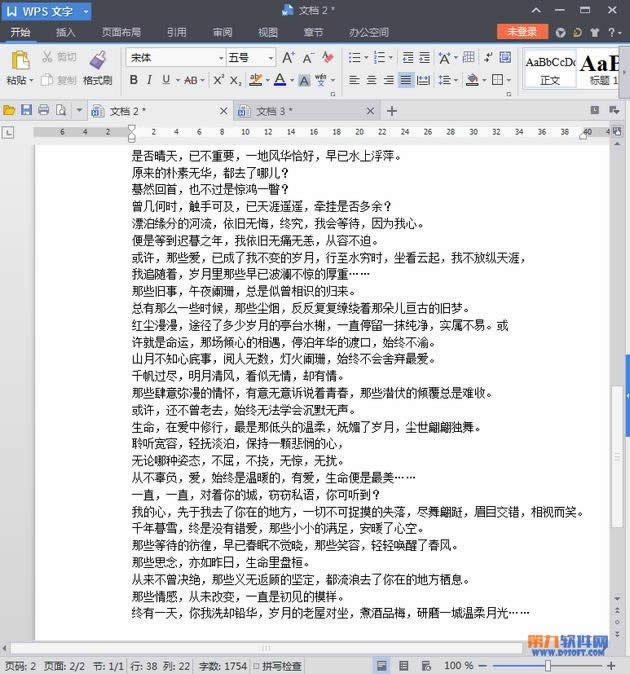This screenshot has width=630, height=674.
Task: Align text right
Action: click(388, 80)
